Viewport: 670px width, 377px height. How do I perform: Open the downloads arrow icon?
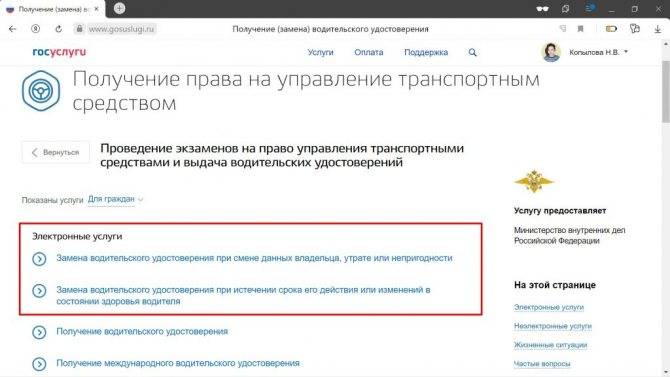tap(658, 29)
